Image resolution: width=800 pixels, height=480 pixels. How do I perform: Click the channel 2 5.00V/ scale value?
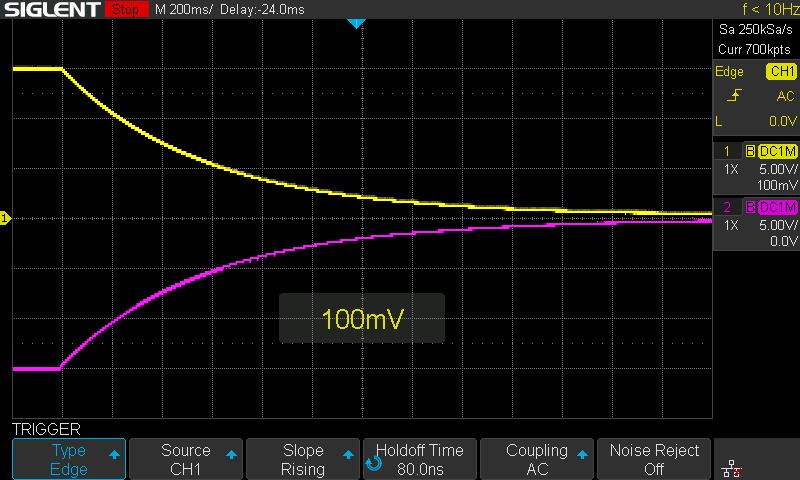[x=778, y=225]
